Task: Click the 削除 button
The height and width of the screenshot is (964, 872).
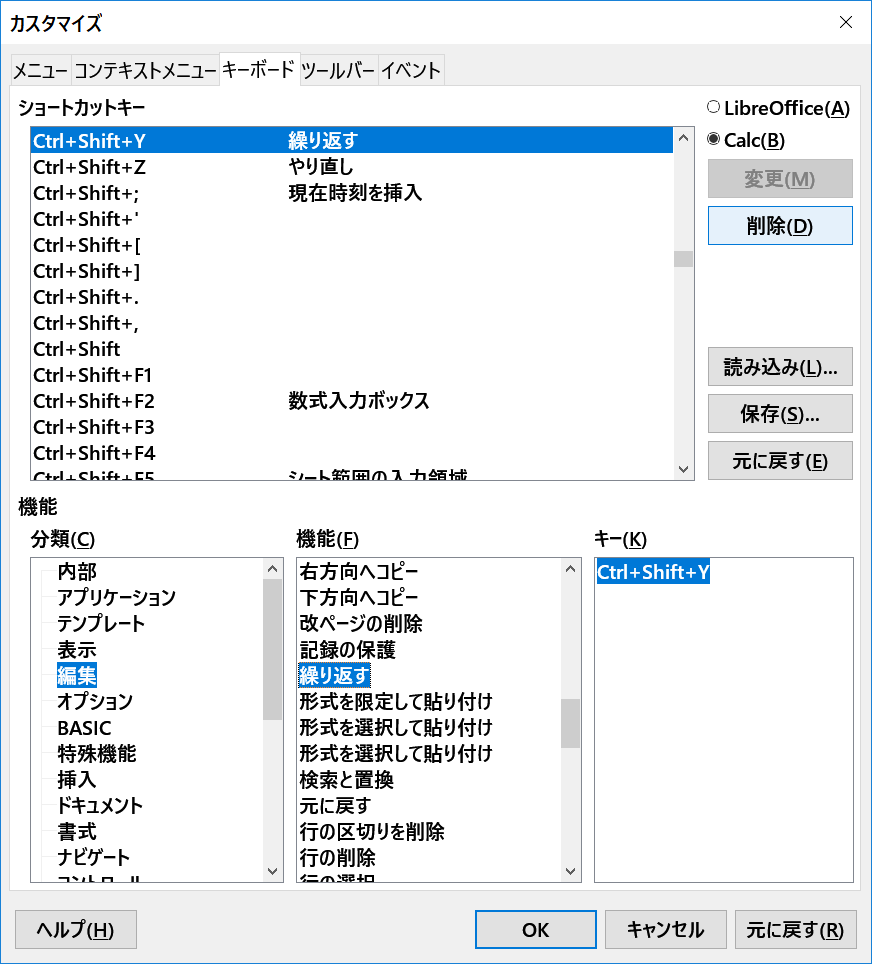Action: pyautogui.click(x=780, y=226)
